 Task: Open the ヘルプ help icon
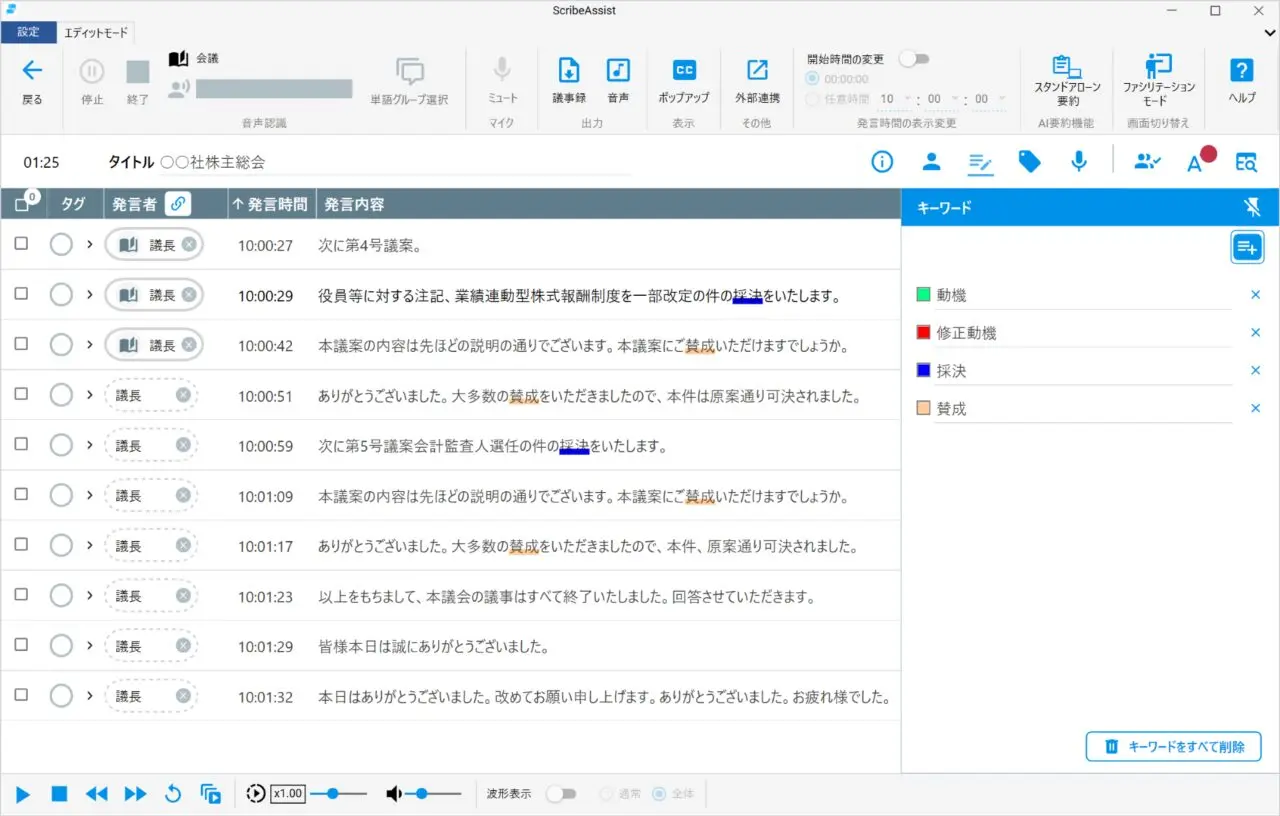pyautogui.click(x=1241, y=70)
